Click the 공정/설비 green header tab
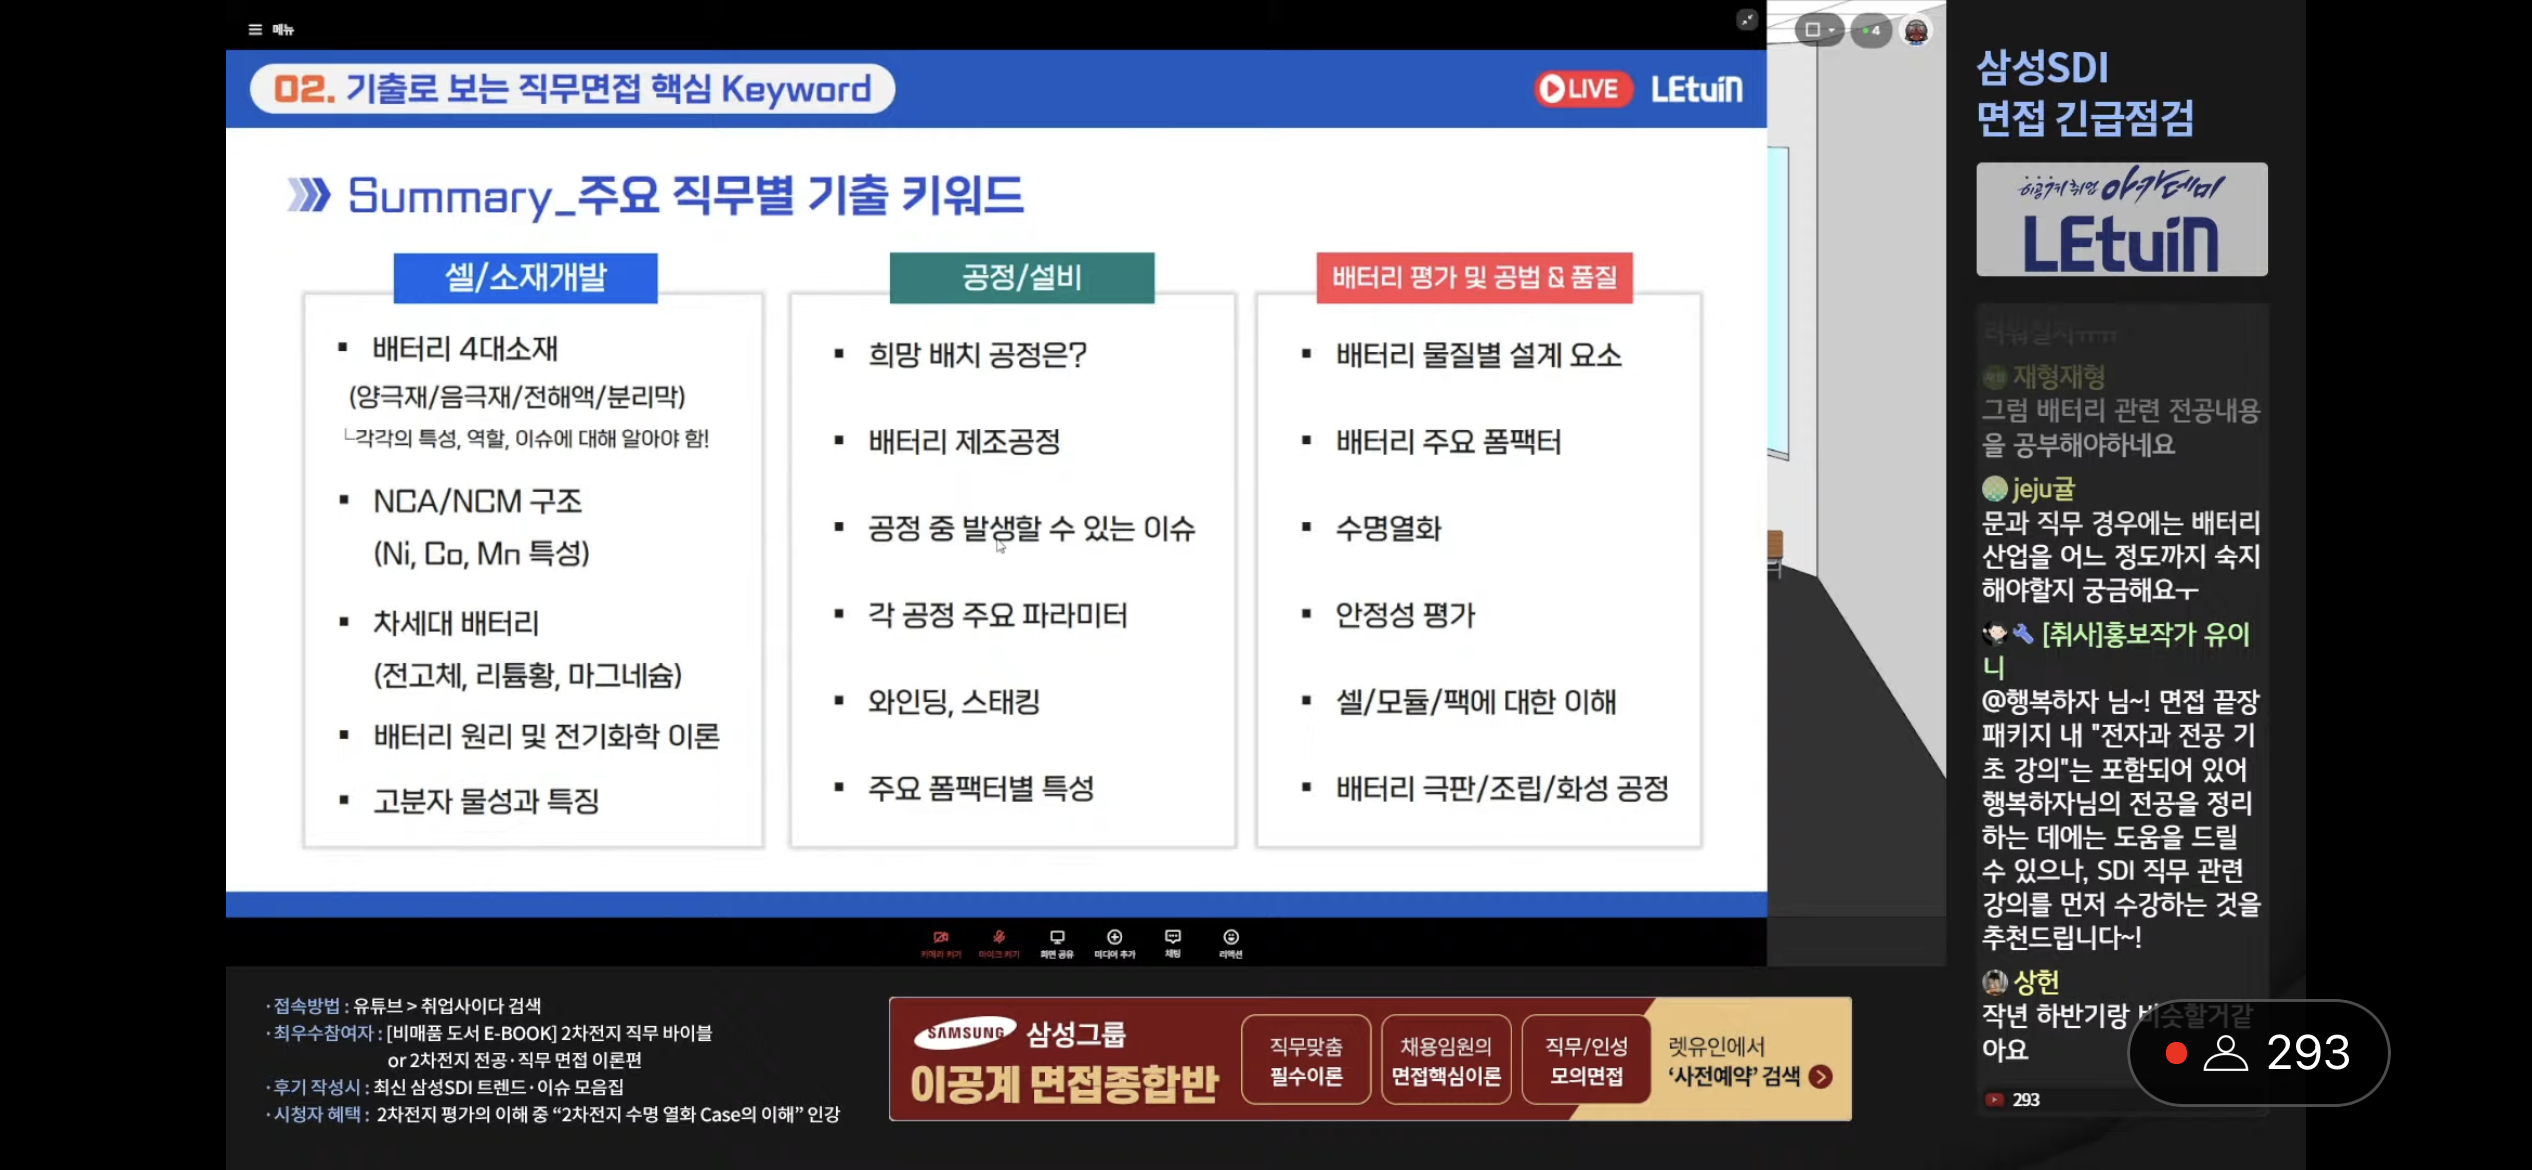This screenshot has width=2532, height=1170. [x=1021, y=277]
